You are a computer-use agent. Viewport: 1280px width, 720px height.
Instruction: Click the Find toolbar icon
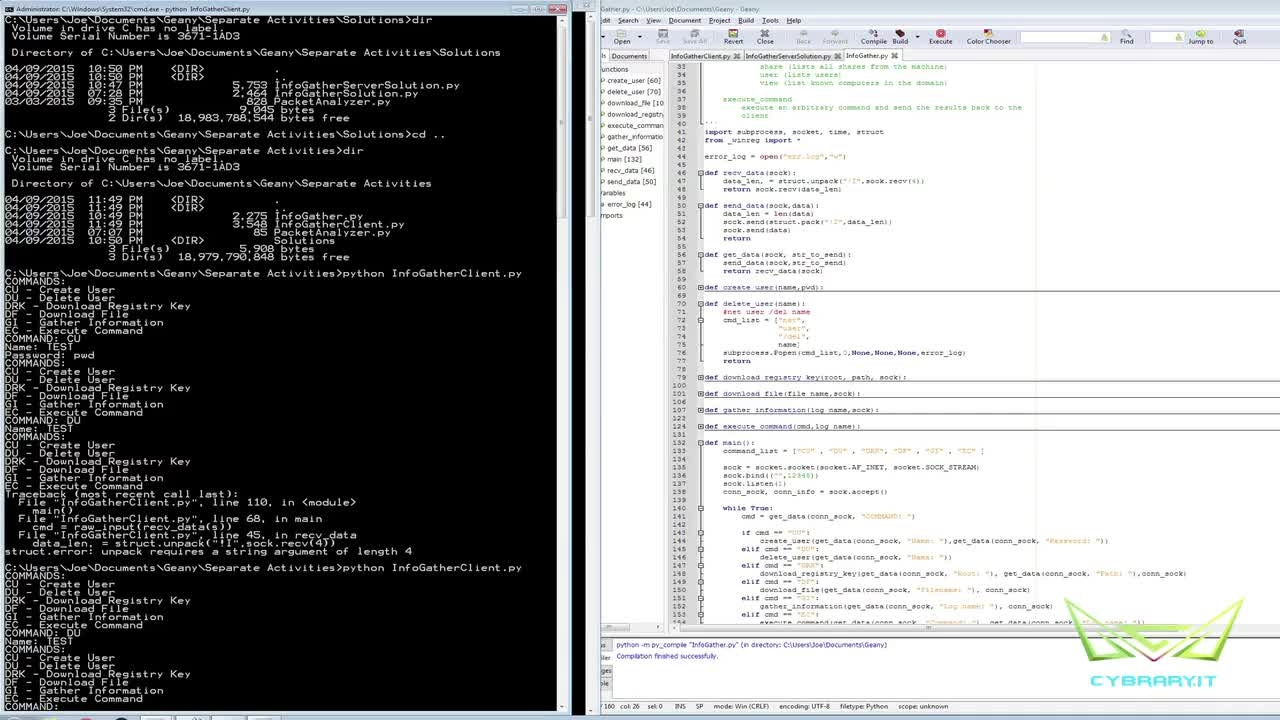[x=1127, y=37]
